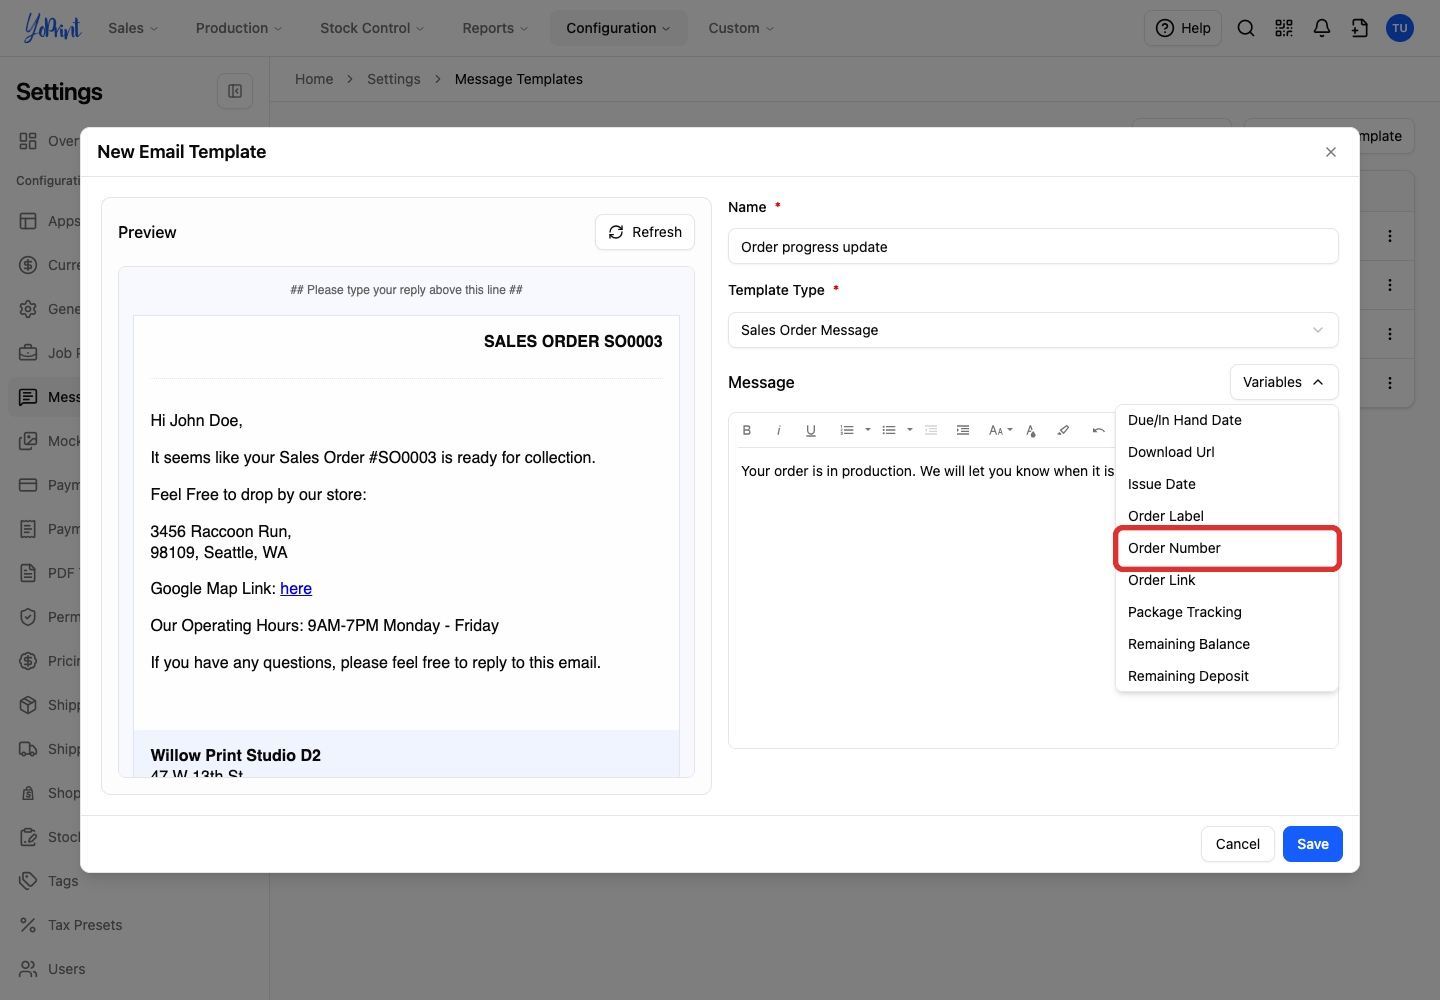Insert the Remaining Balance variable
This screenshot has width=1440, height=1000.
tap(1226, 644)
